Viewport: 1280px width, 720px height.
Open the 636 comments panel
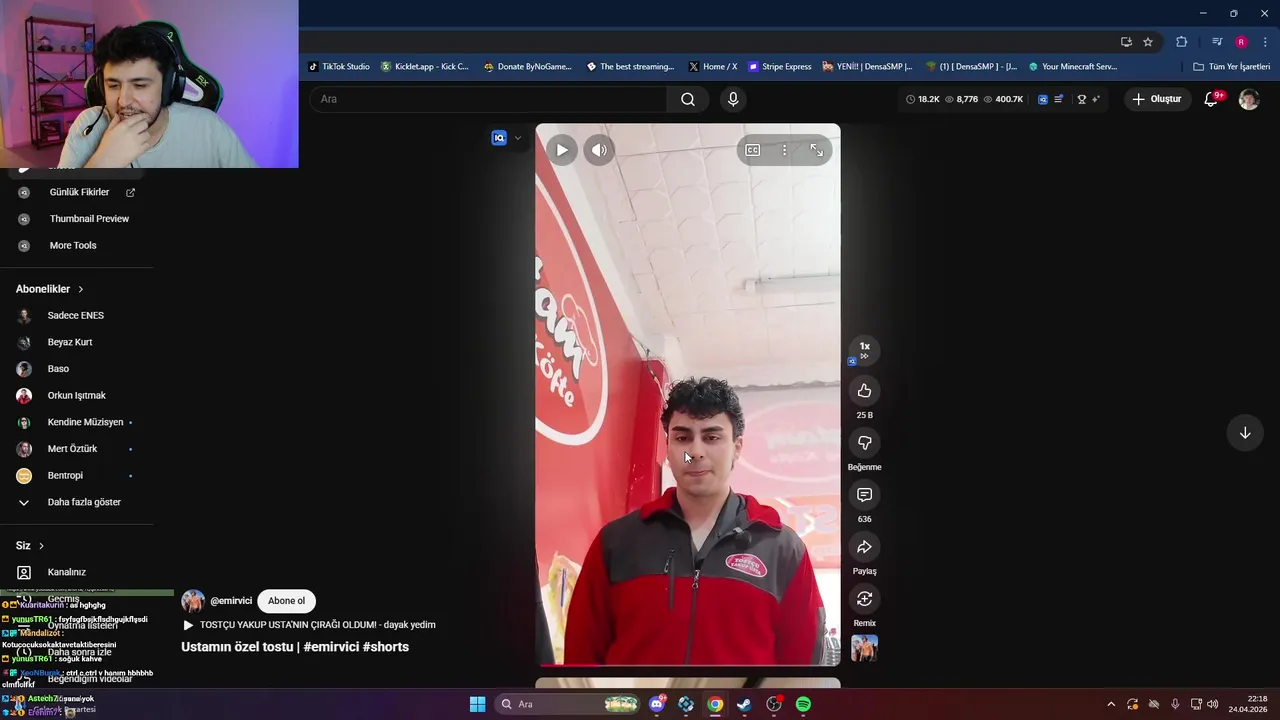click(865, 495)
